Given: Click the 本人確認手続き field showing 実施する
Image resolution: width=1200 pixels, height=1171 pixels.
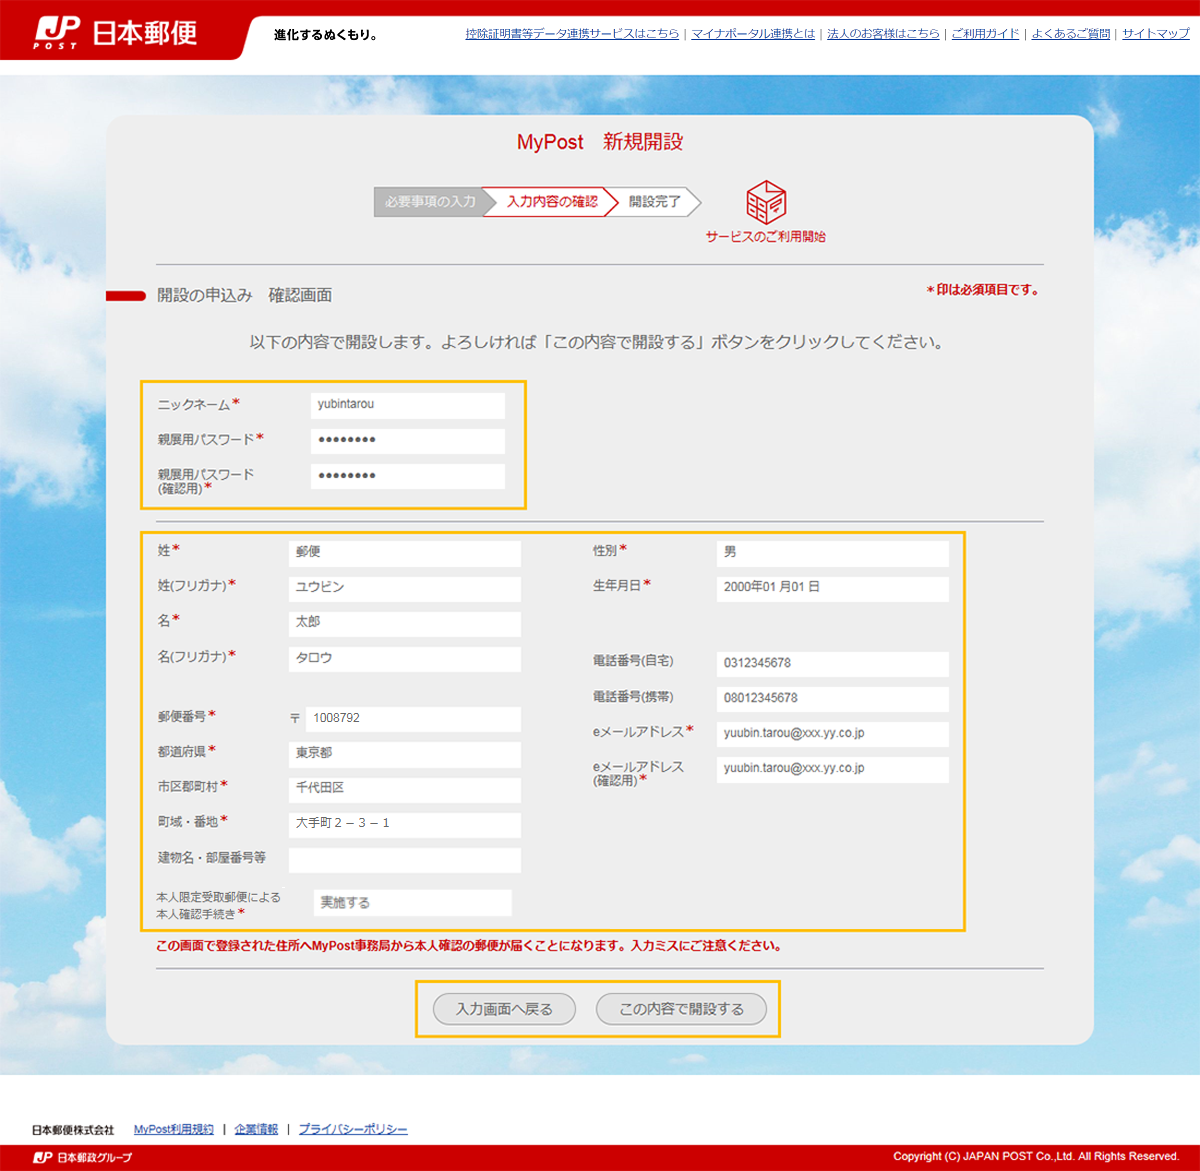Looking at the screenshot, I should pos(413,902).
